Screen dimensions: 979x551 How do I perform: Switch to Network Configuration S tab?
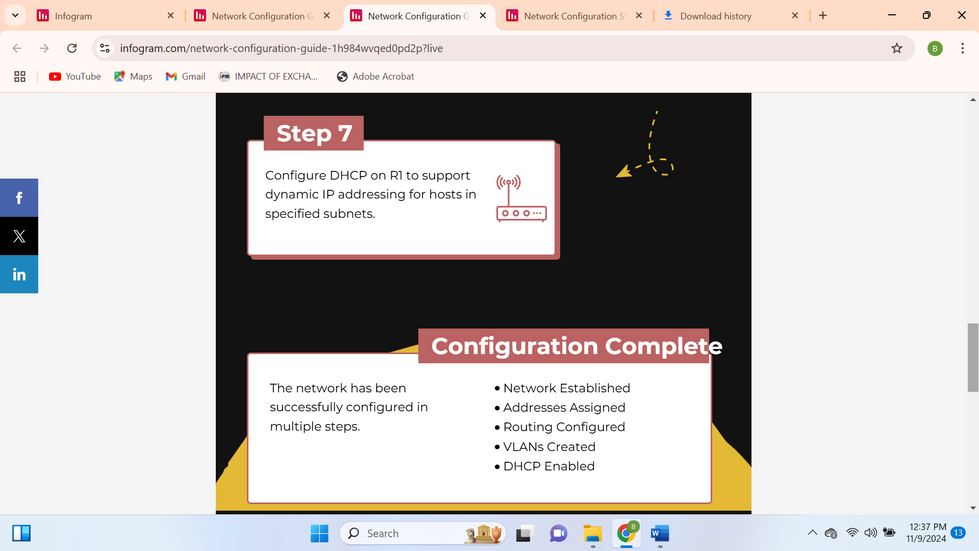(x=574, y=16)
